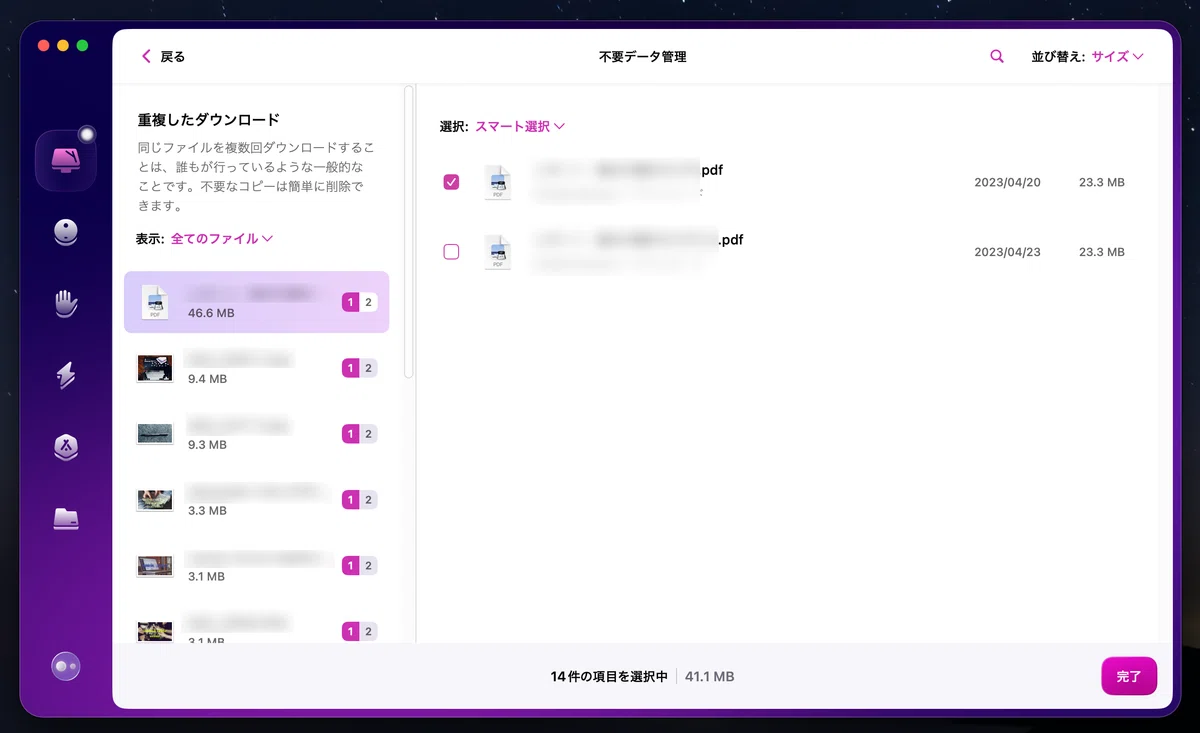Click selection badge of the 46.6 MB group
This screenshot has height=733, width=1200.
point(359,302)
